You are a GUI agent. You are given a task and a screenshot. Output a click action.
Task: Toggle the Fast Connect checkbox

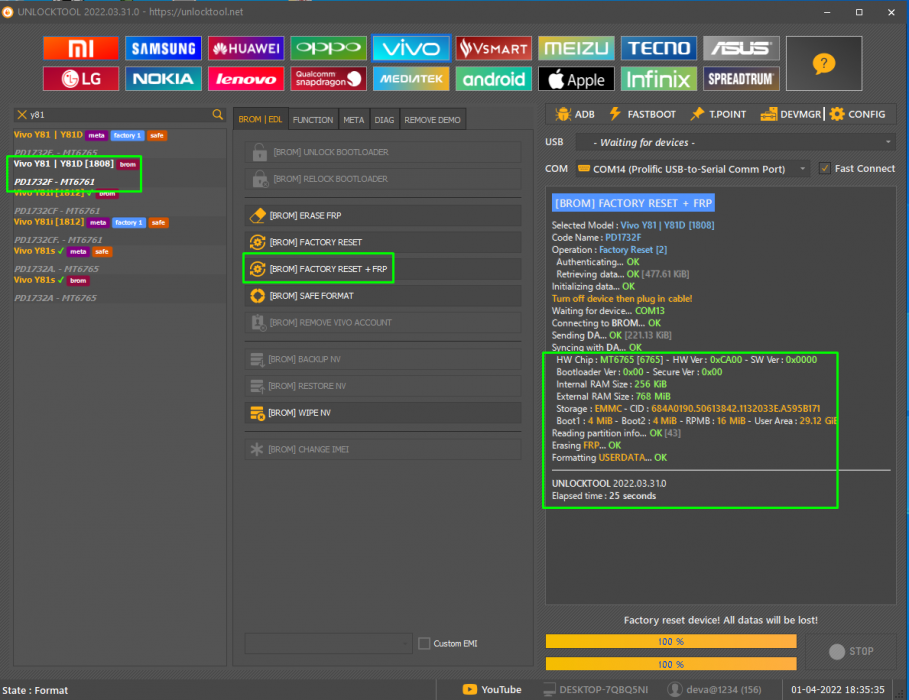[824, 169]
